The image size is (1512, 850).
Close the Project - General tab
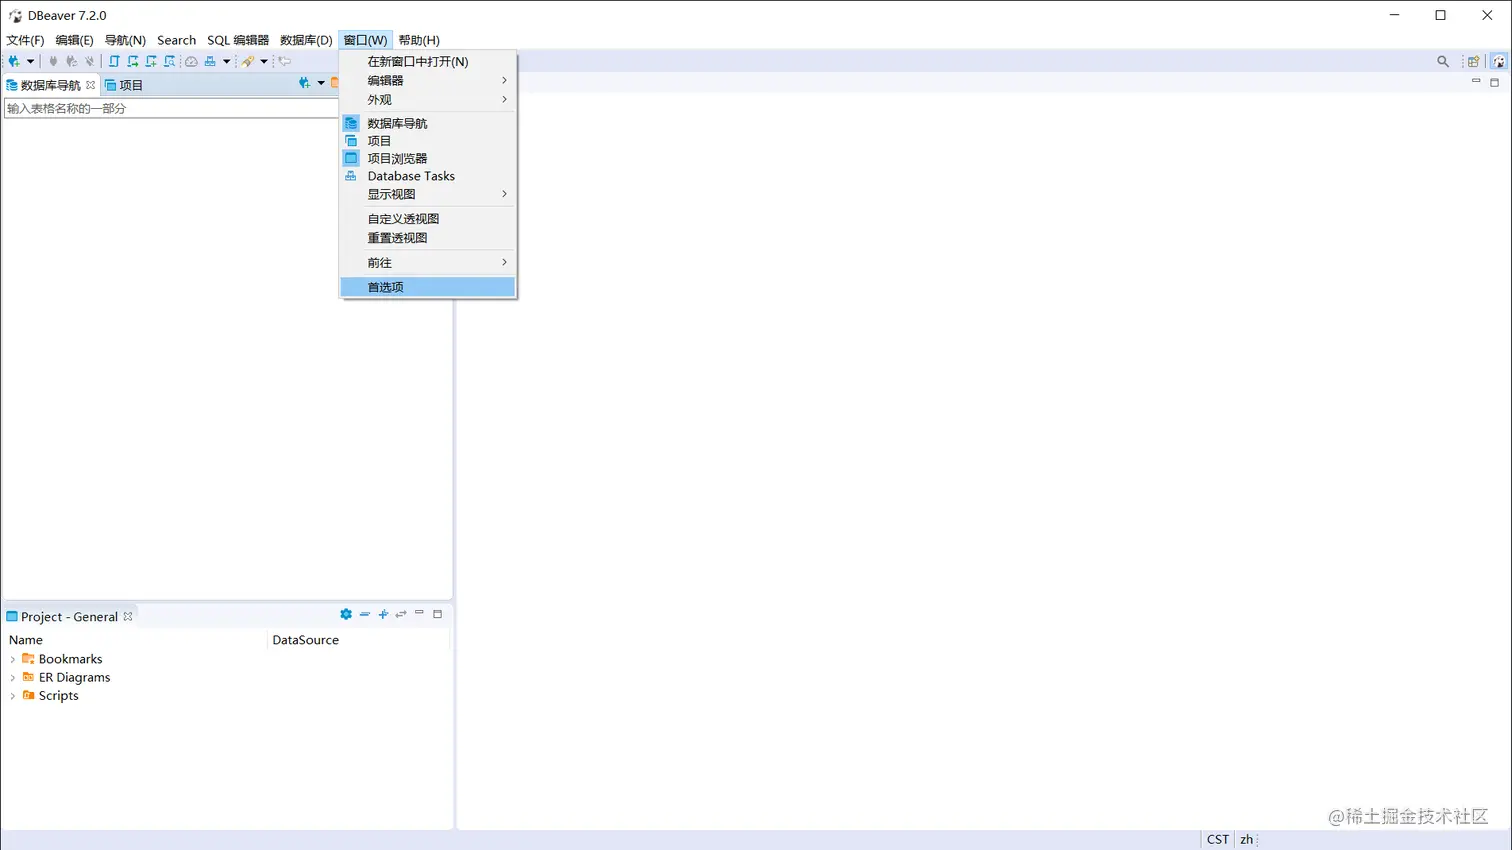coord(128,616)
